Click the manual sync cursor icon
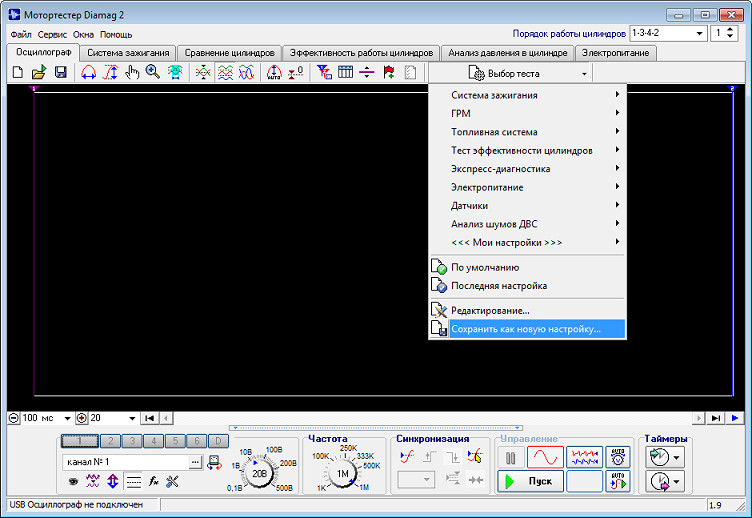The height and width of the screenshot is (518, 752). coord(475,457)
